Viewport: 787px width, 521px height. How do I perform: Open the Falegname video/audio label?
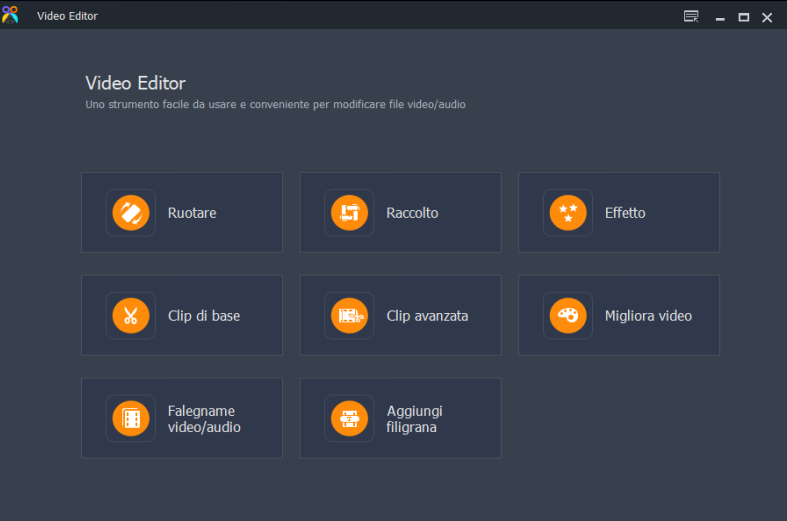(204, 419)
